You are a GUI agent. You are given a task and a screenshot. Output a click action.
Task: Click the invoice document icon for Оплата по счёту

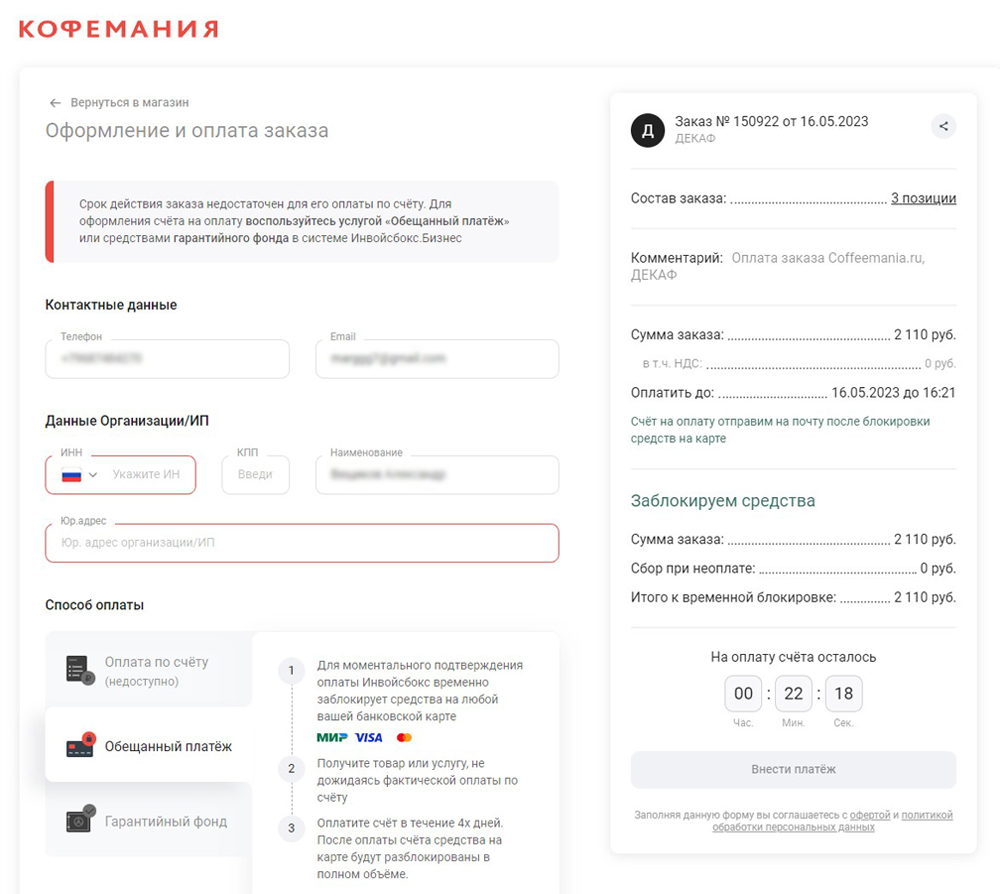(x=80, y=670)
